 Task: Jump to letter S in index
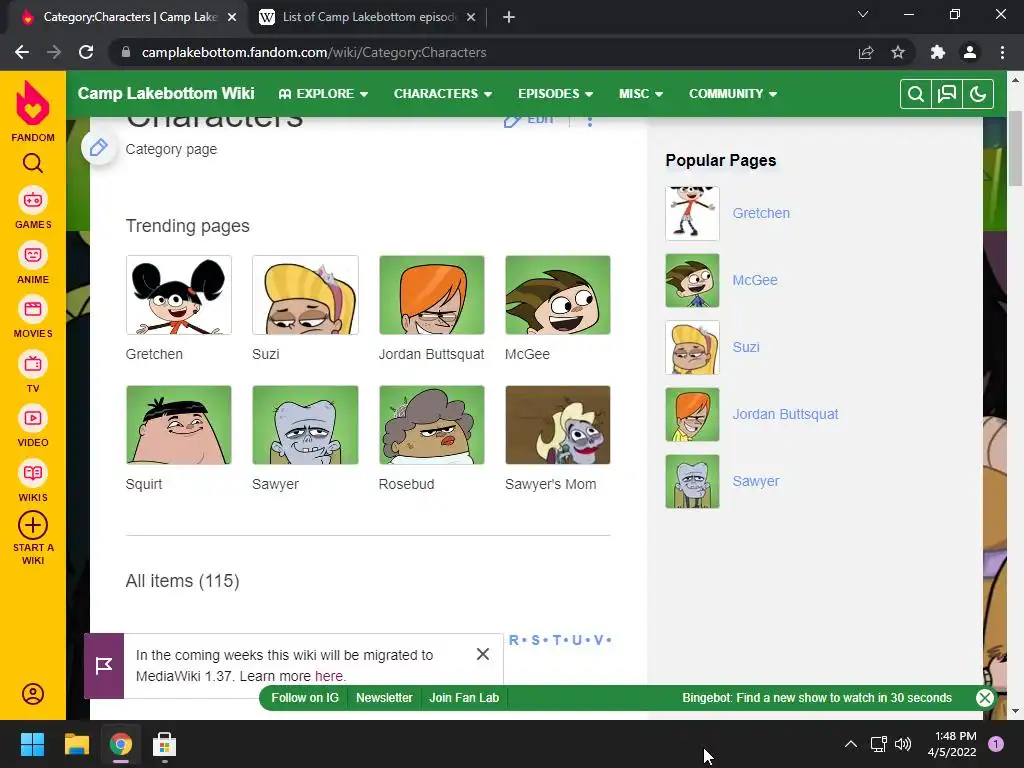click(x=536, y=640)
